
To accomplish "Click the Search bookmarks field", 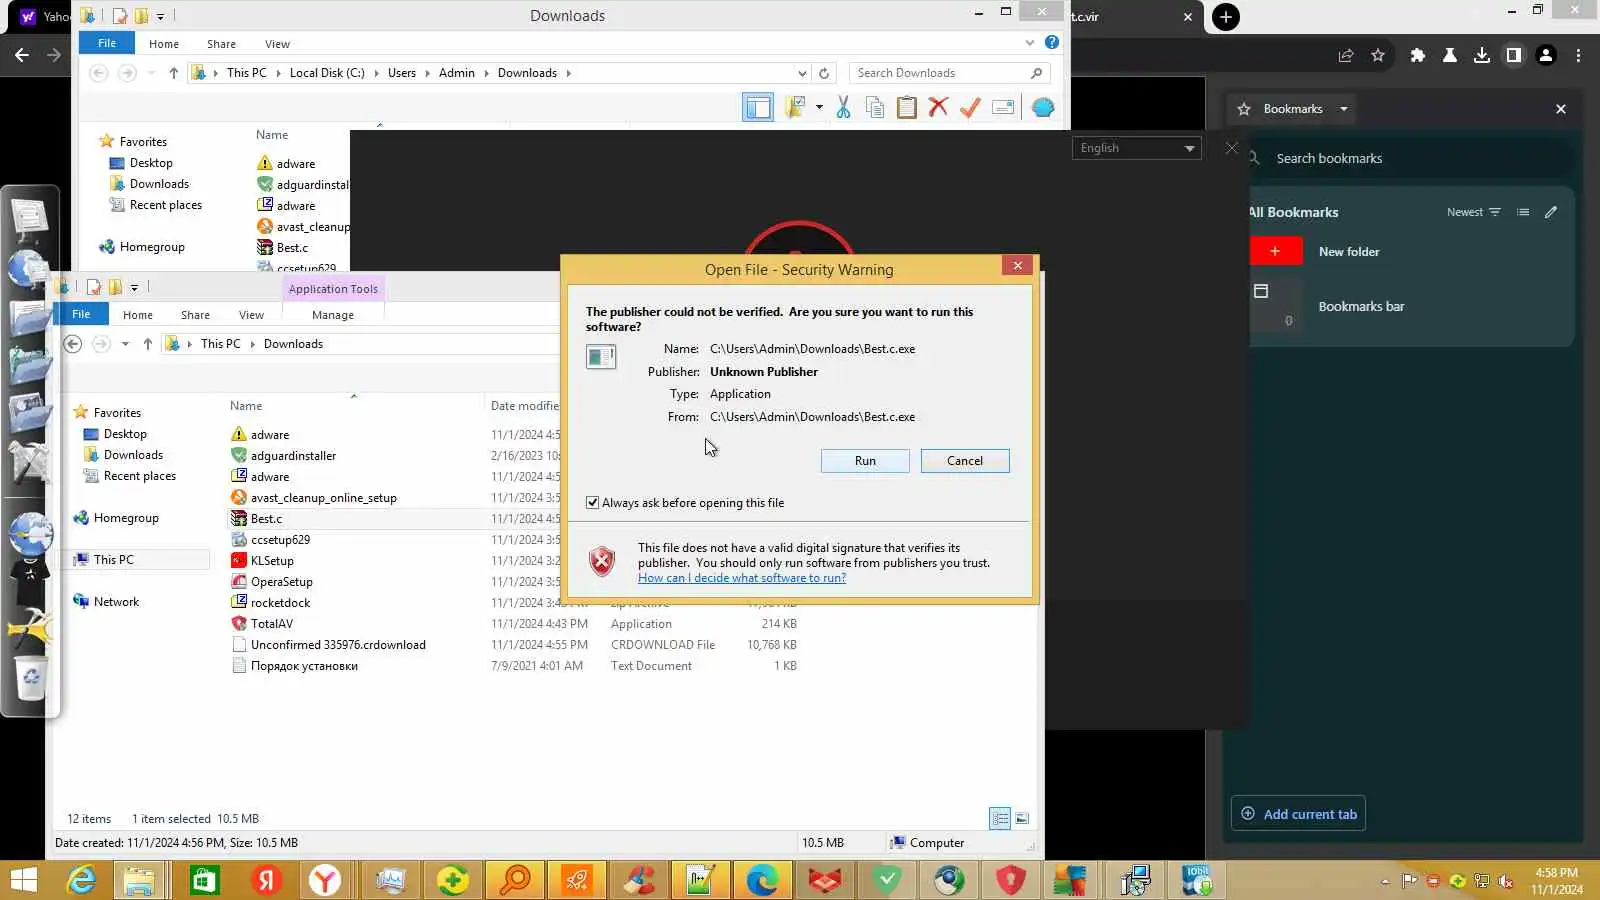I will tap(1410, 158).
